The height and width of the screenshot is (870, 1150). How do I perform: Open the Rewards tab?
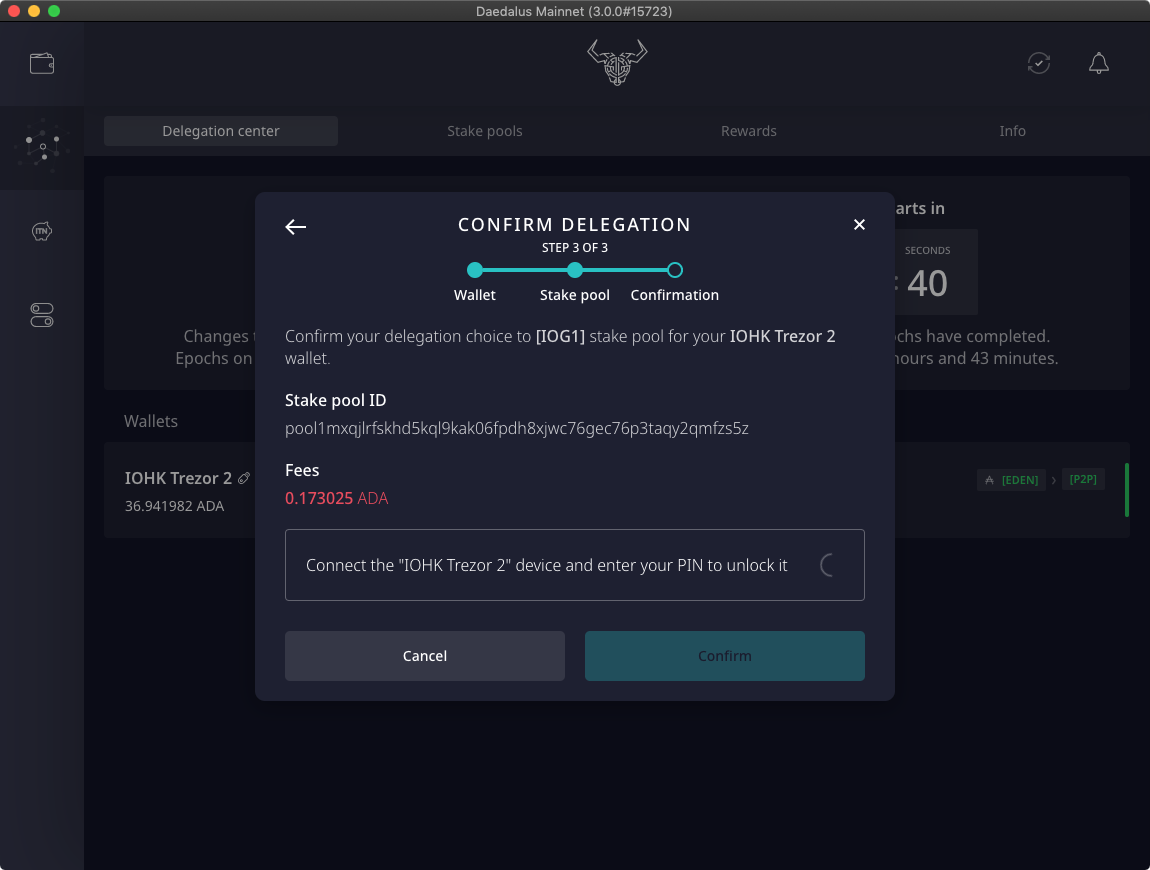pyautogui.click(x=749, y=131)
